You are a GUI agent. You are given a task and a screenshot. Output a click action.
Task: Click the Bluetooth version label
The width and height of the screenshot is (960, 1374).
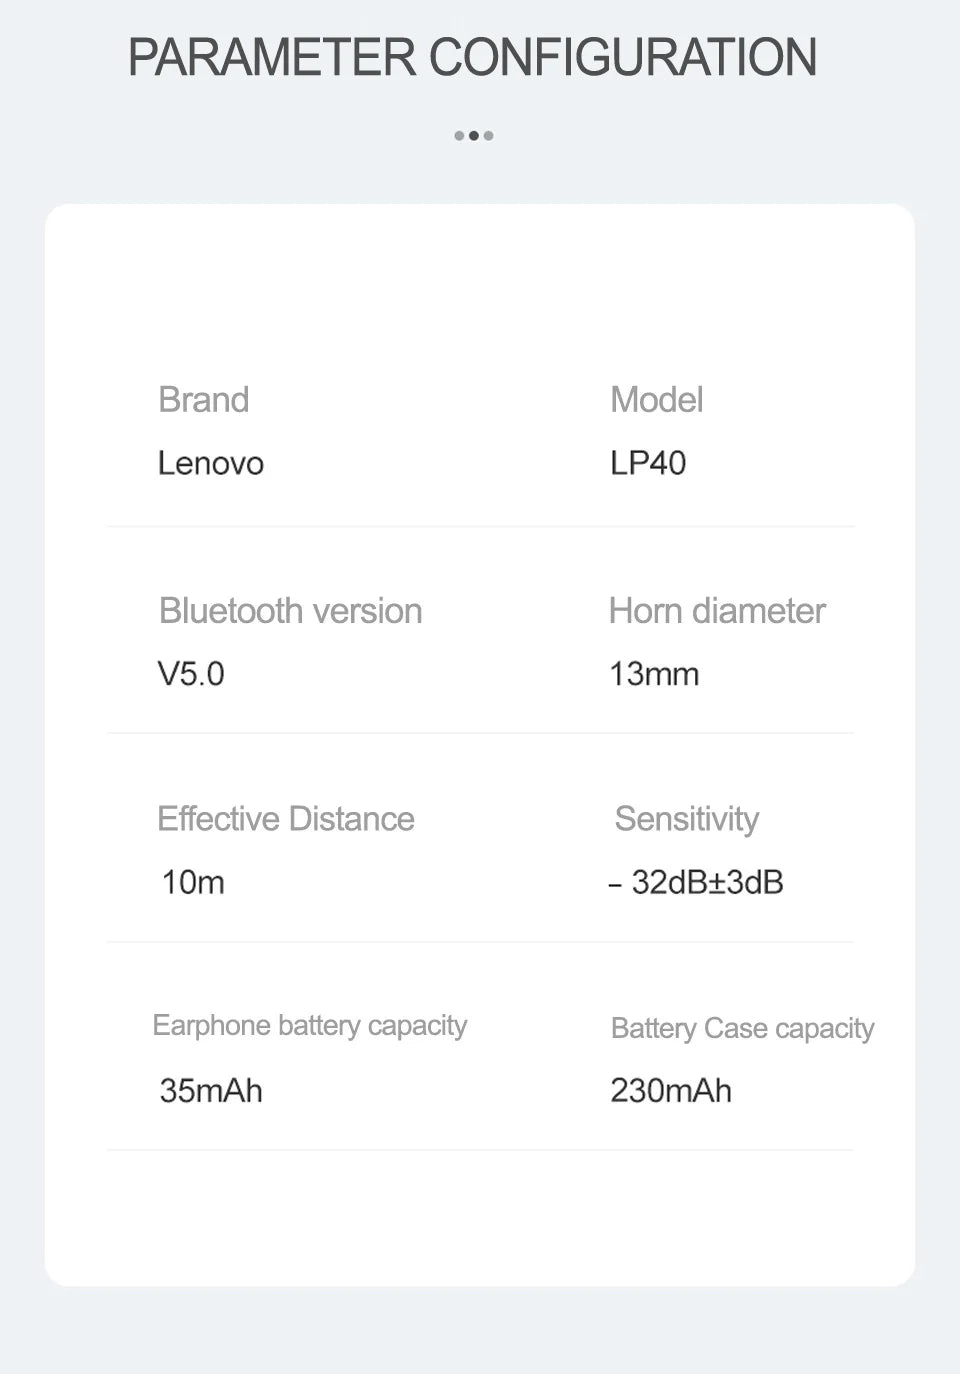pyautogui.click(x=291, y=611)
